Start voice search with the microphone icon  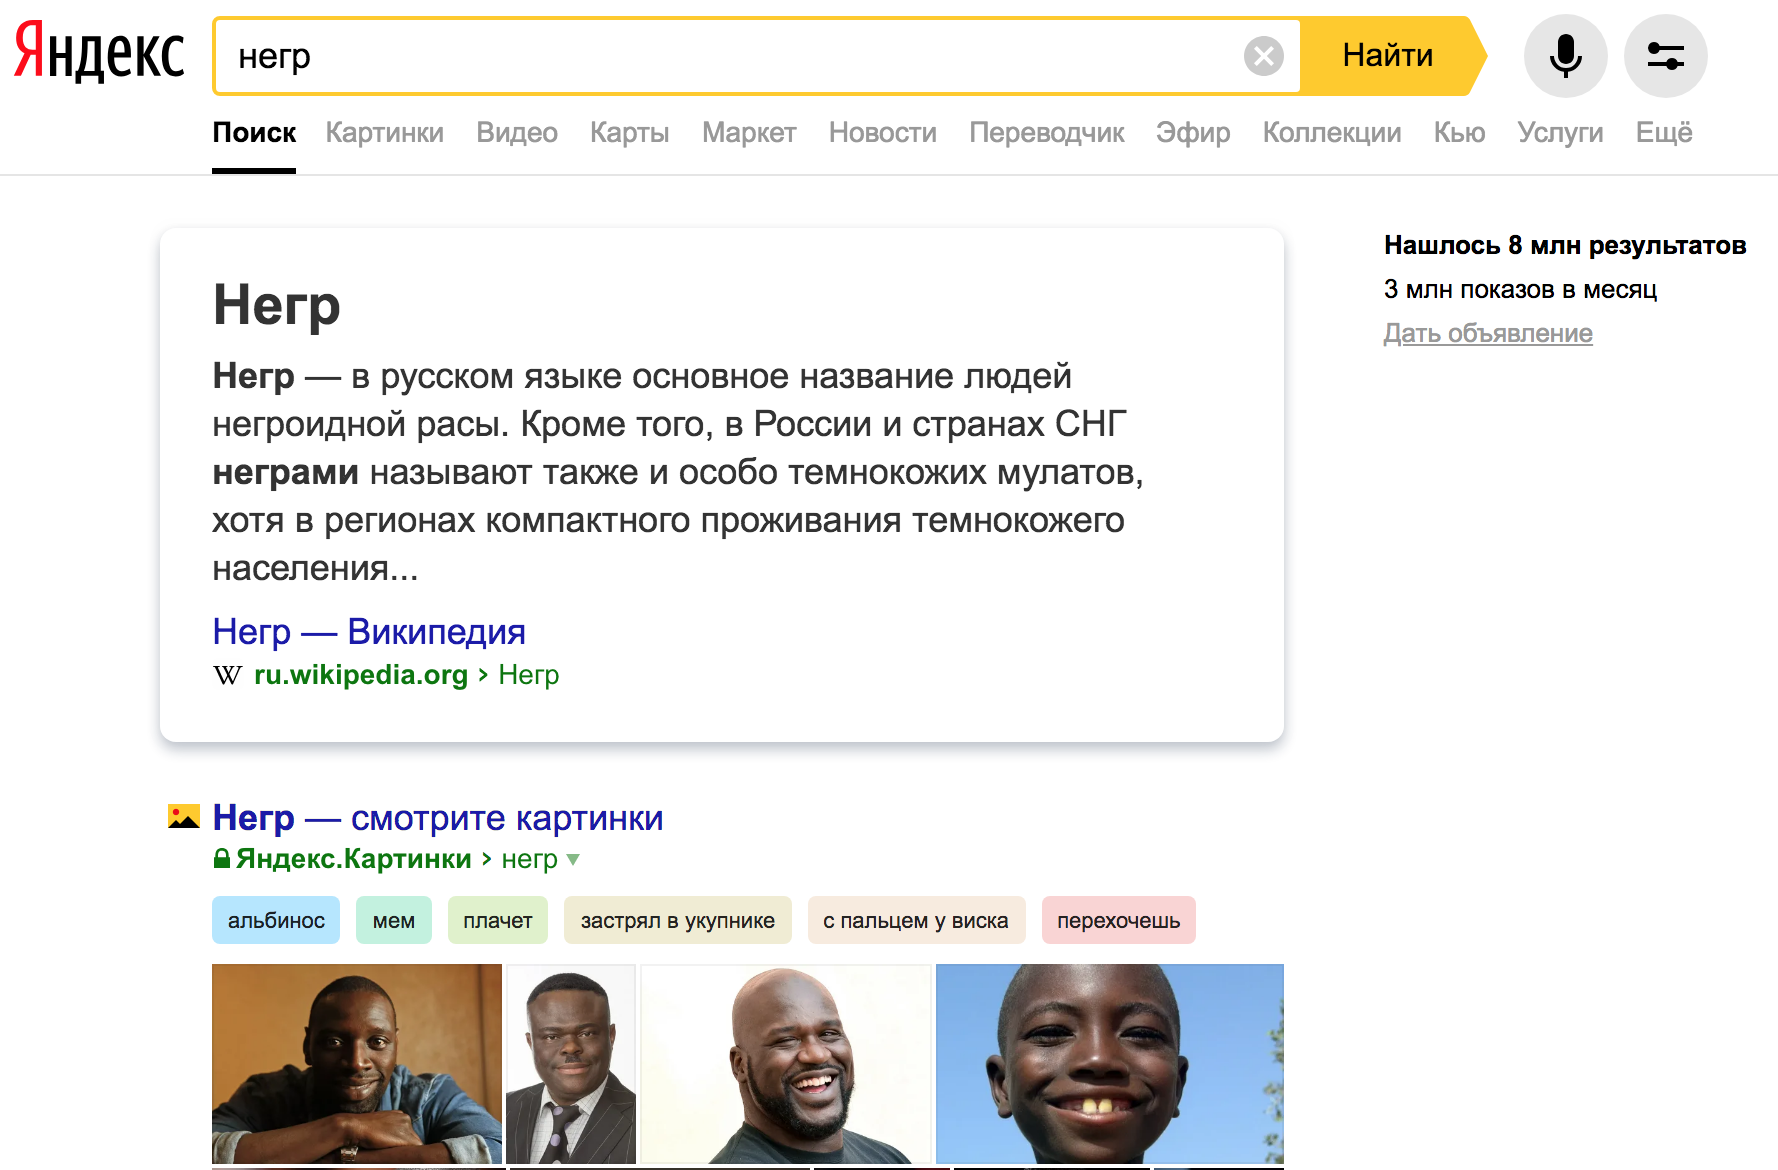[1565, 56]
